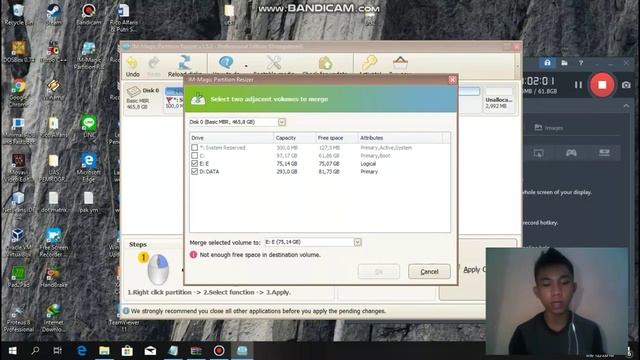Click the Capacity column header
640x360 pixels.
coord(295,138)
